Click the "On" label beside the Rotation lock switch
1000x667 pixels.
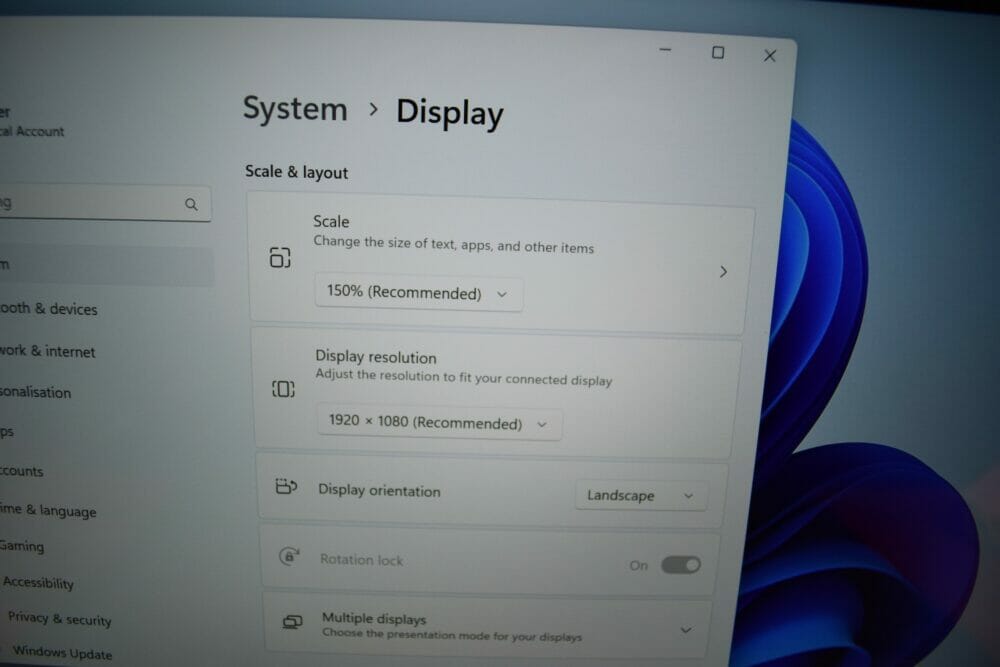click(638, 565)
